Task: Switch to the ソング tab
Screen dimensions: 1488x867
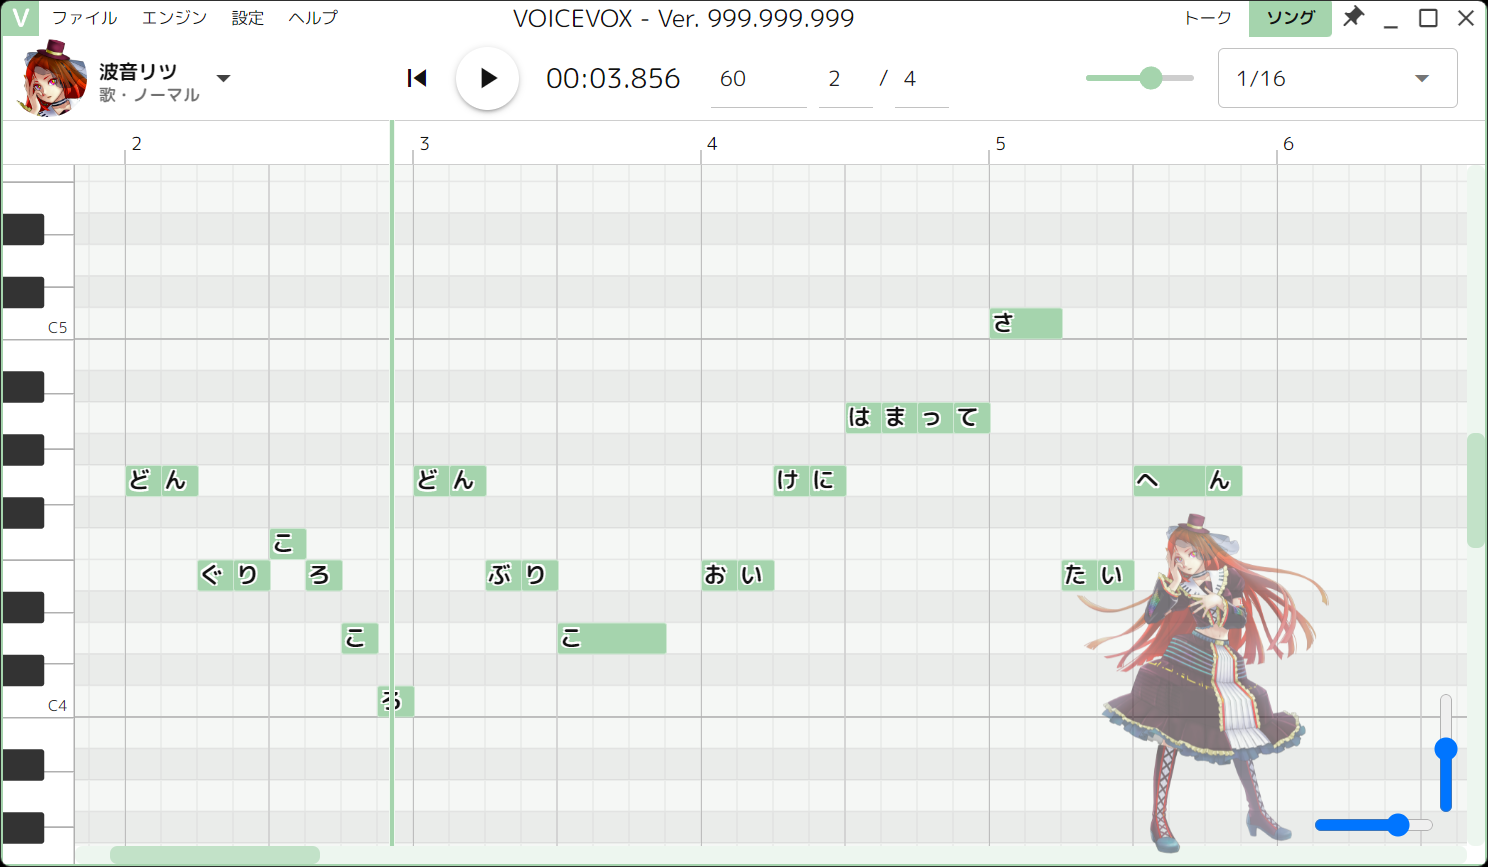Action: pyautogui.click(x=1290, y=18)
